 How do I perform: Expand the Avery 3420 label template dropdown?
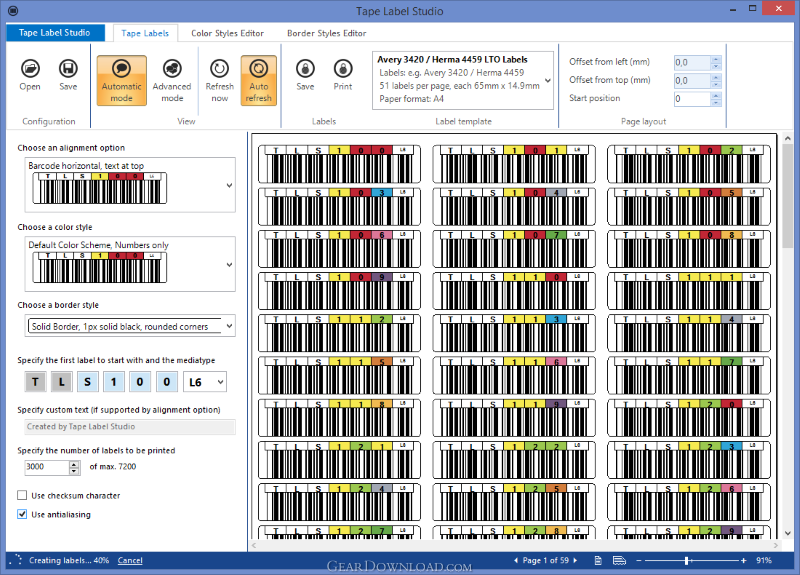click(547, 81)
